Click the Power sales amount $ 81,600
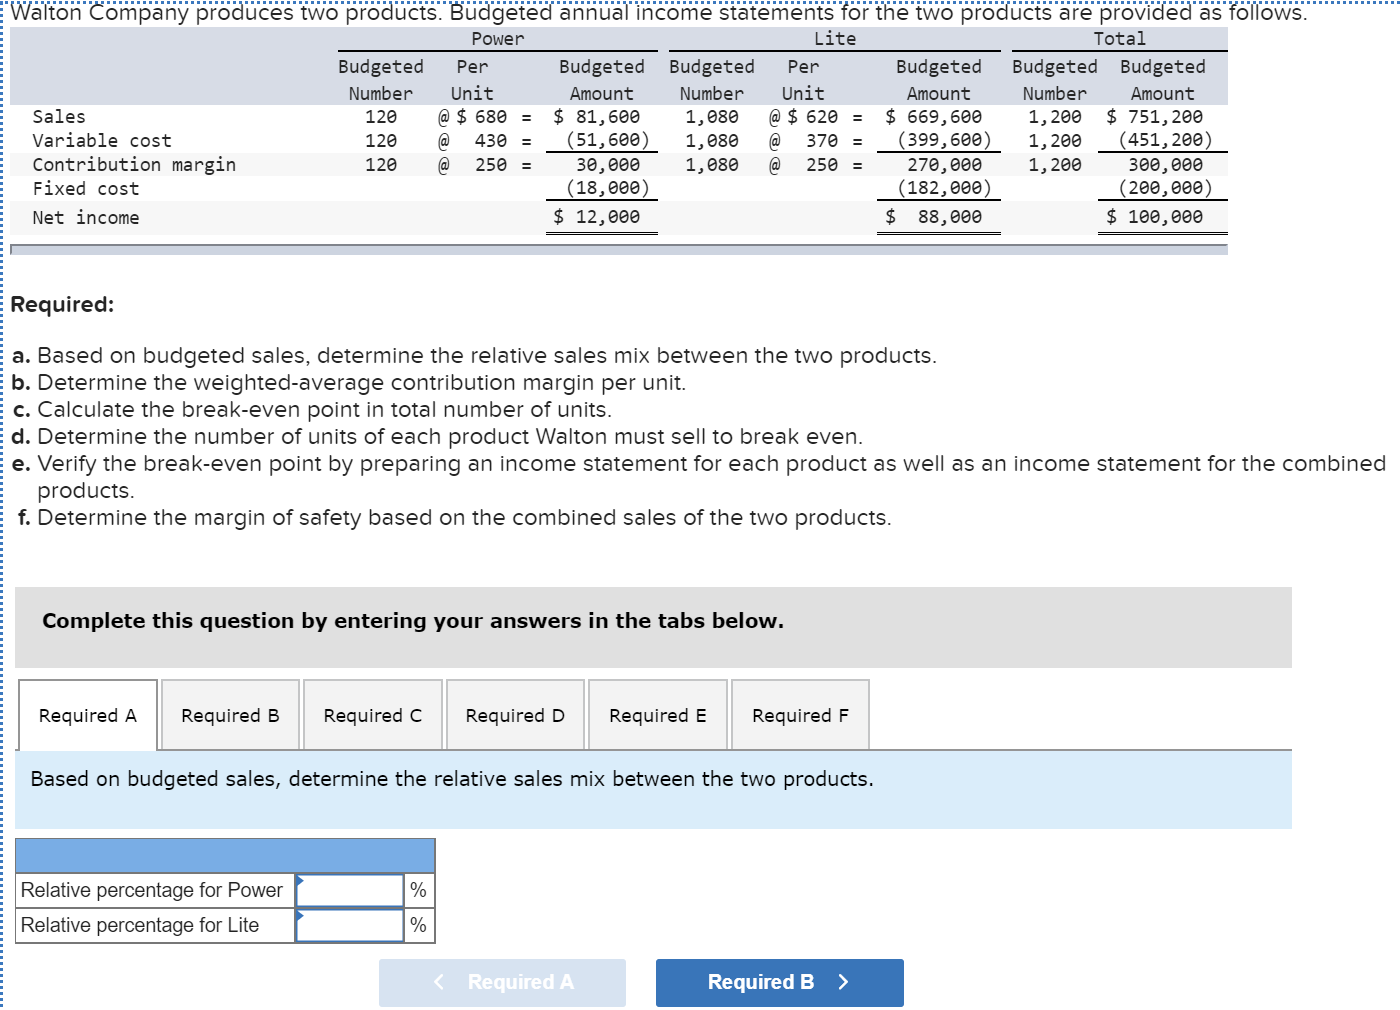The height and width of the screenshot is (1010, 1400). tap(597, 117)
